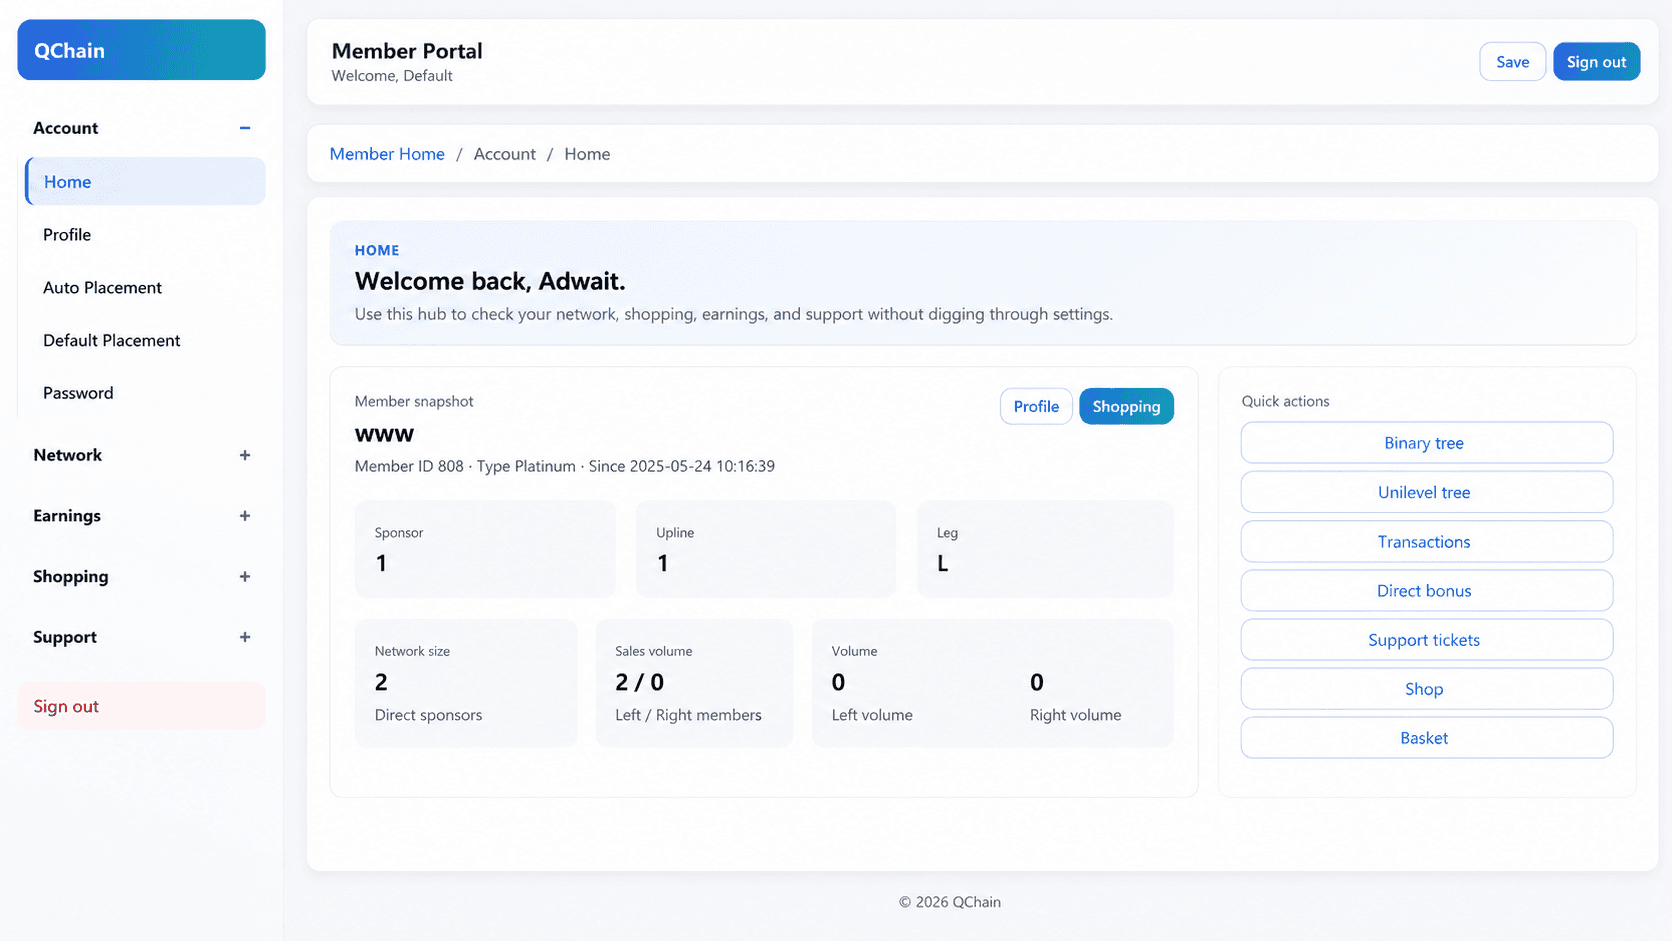Open the Transactions quick action
Image resolution: width=1672 pixels, height=941 pixels.
click(x=1426, y=541)
